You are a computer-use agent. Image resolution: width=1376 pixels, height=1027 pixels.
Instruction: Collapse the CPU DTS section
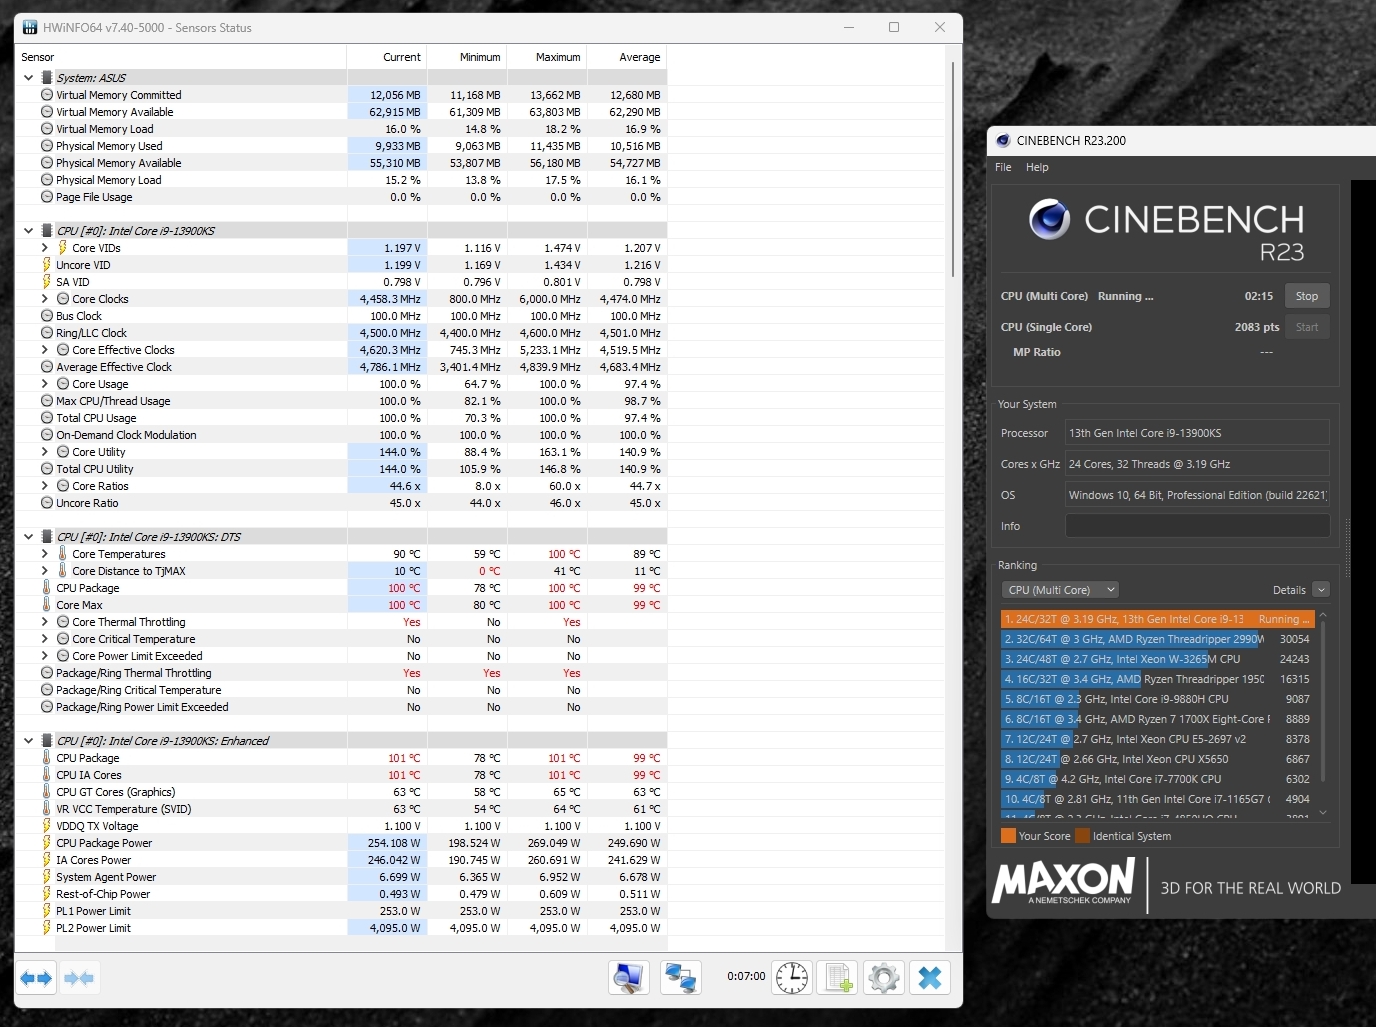pos(28,537)
